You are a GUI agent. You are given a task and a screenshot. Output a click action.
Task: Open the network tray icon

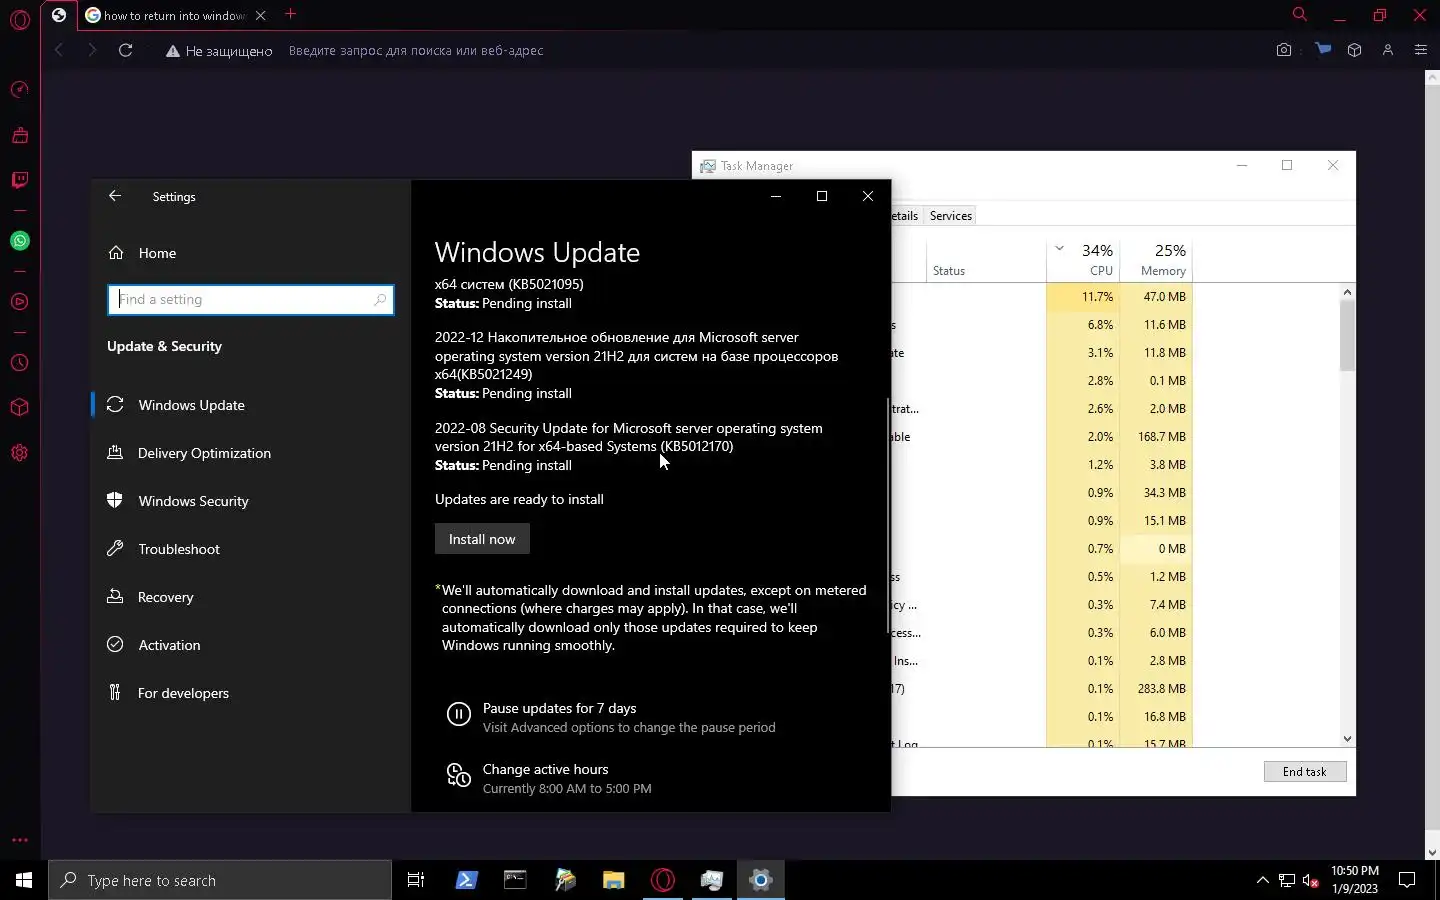click(x=1287, y=881)
